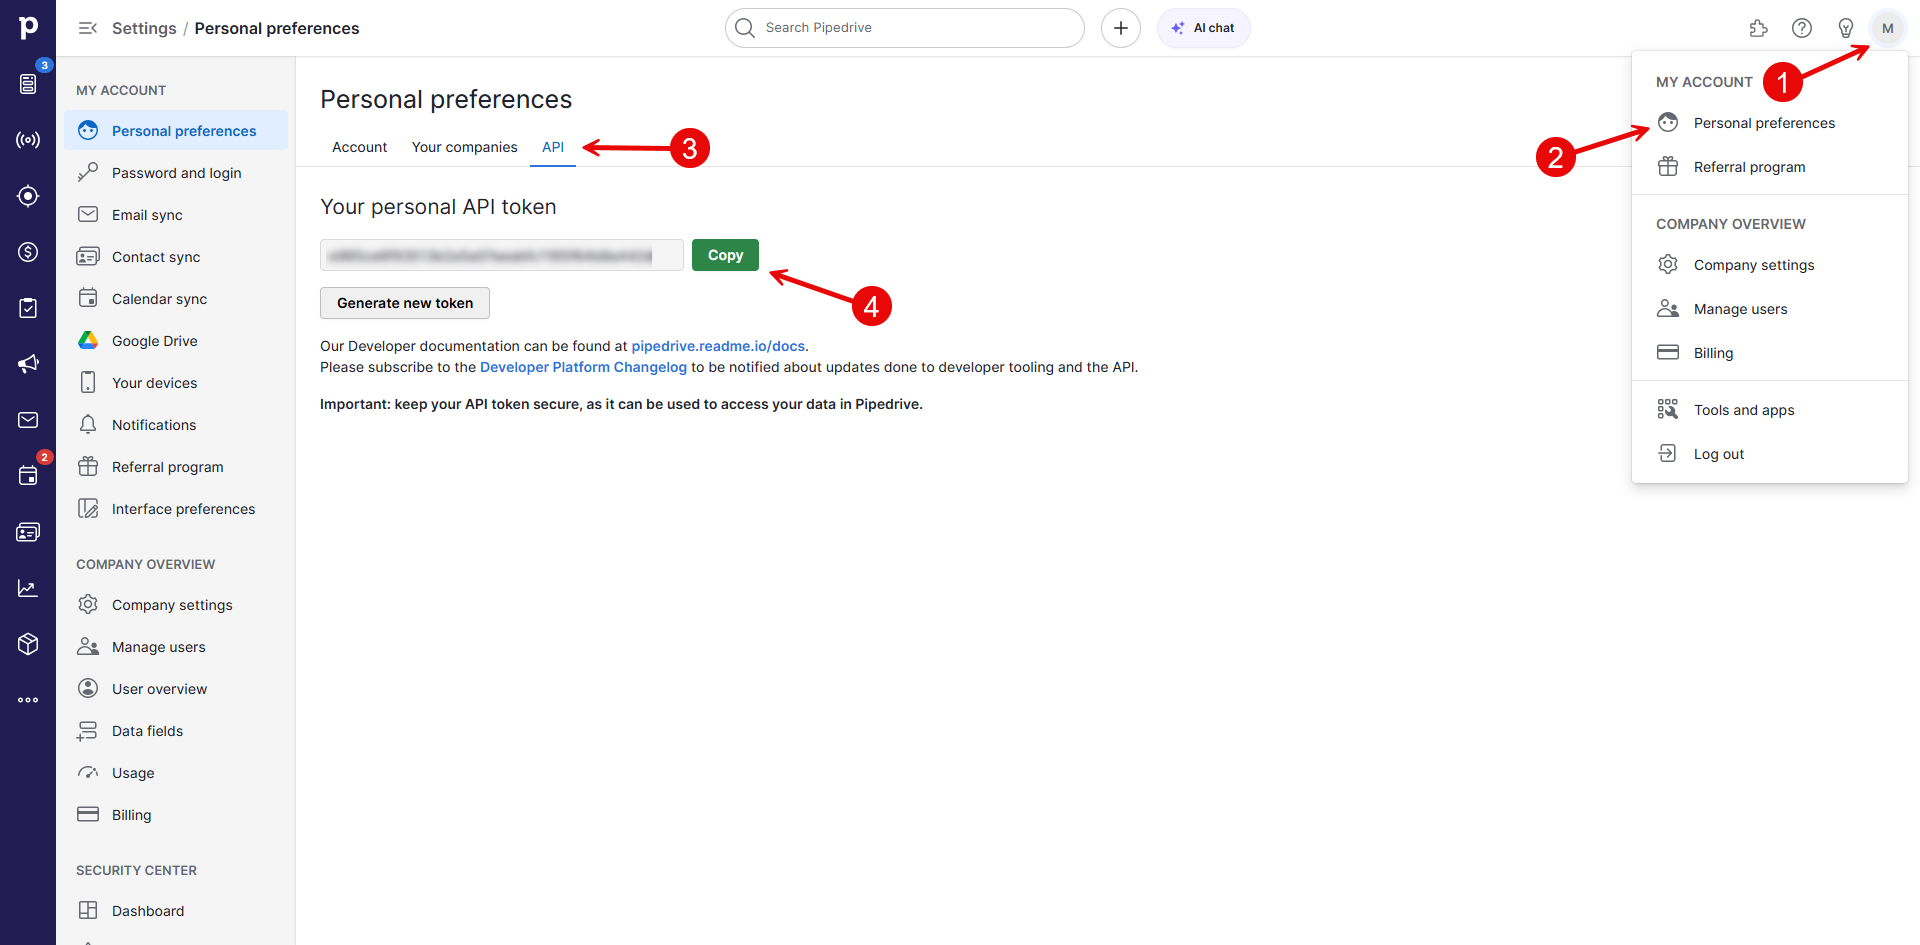Open the Campaigns megaphone sidebar icon
The width and height of the screenshot is (1920, 945).
tap(28, 364)
